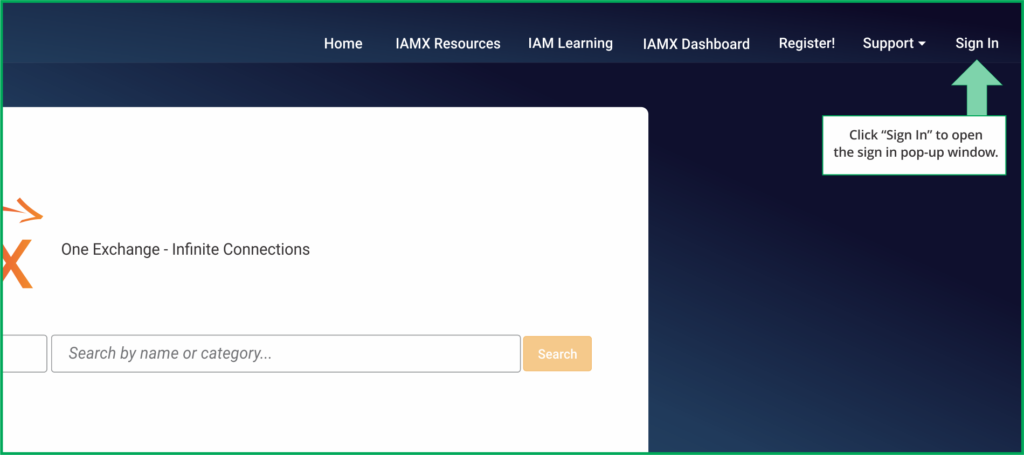Viewport: 1024px width, 455px height.
Task: Focus the Search by name or category field
Action: coord(286,354)
